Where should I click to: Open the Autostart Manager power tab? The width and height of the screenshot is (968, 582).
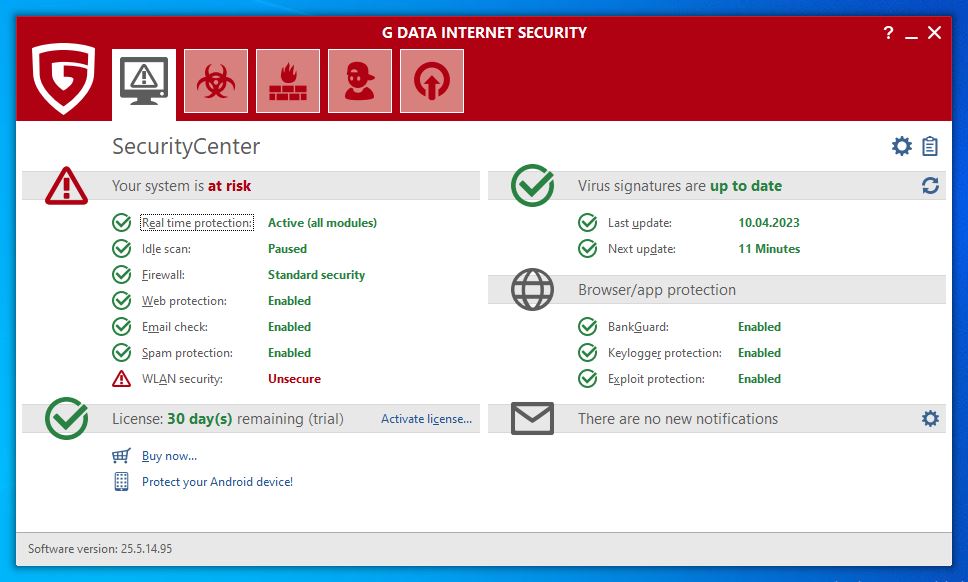pos(432,81)
